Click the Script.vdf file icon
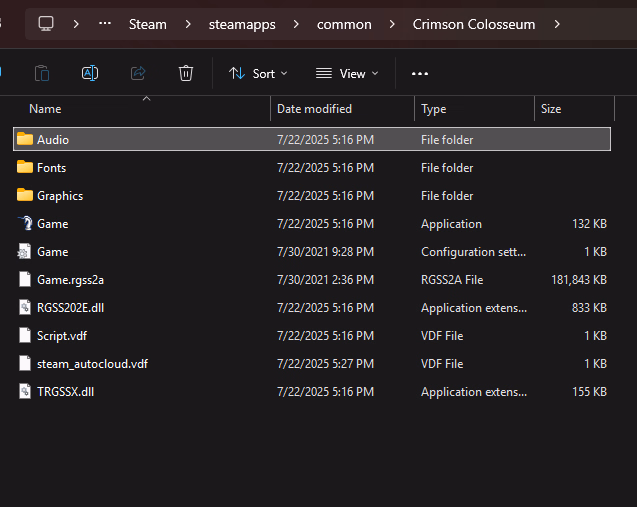This screenshot has width=637, height=507. (25, 336)
